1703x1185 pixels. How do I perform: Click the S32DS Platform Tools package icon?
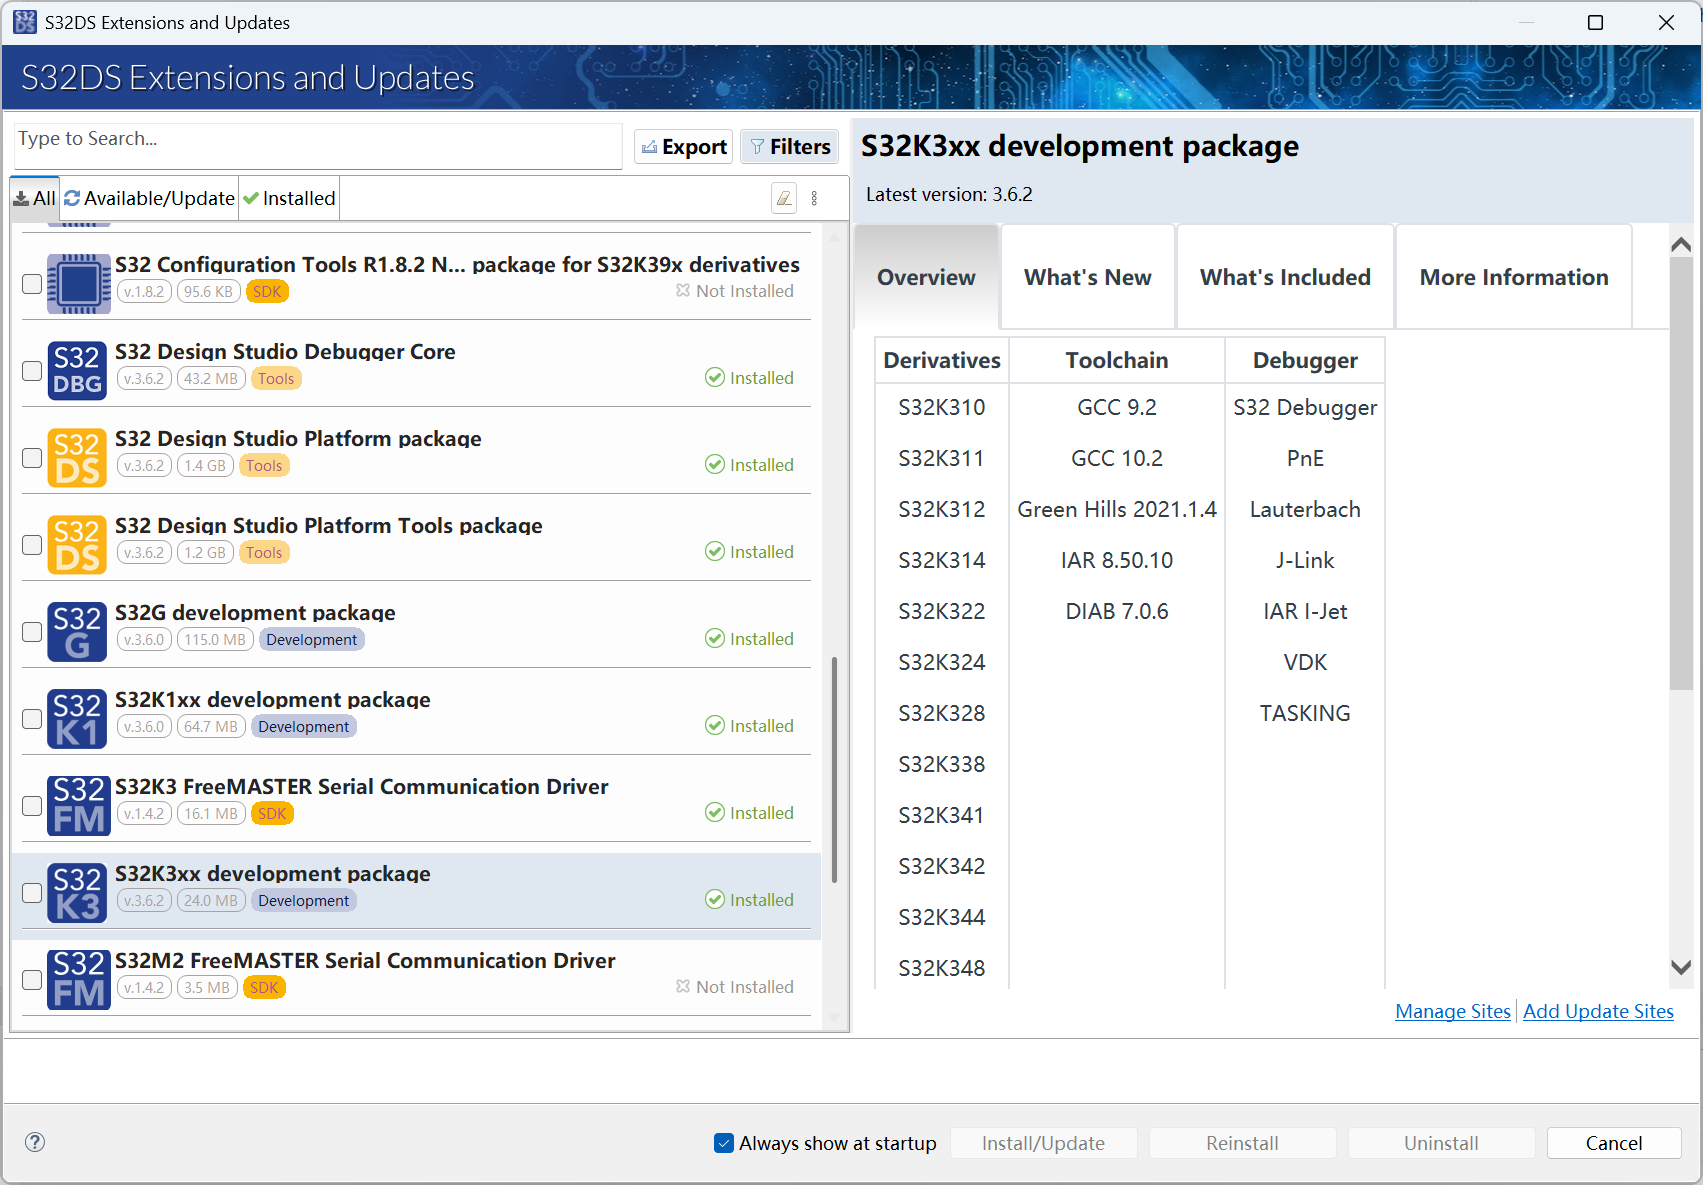coord(78,544)
